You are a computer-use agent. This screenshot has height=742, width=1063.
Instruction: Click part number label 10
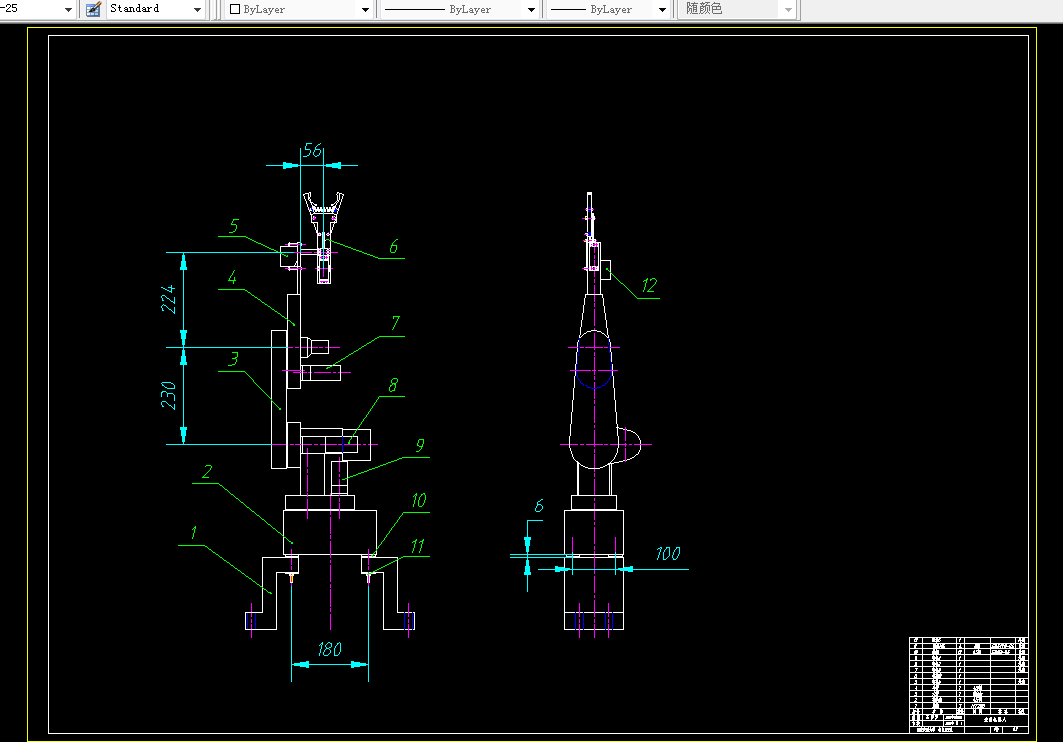[419, 500]
